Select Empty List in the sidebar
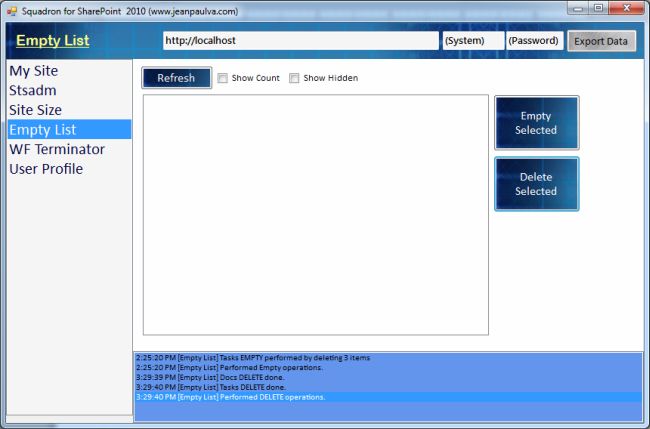This screenshot has height=429, width=650. (69, 129)
